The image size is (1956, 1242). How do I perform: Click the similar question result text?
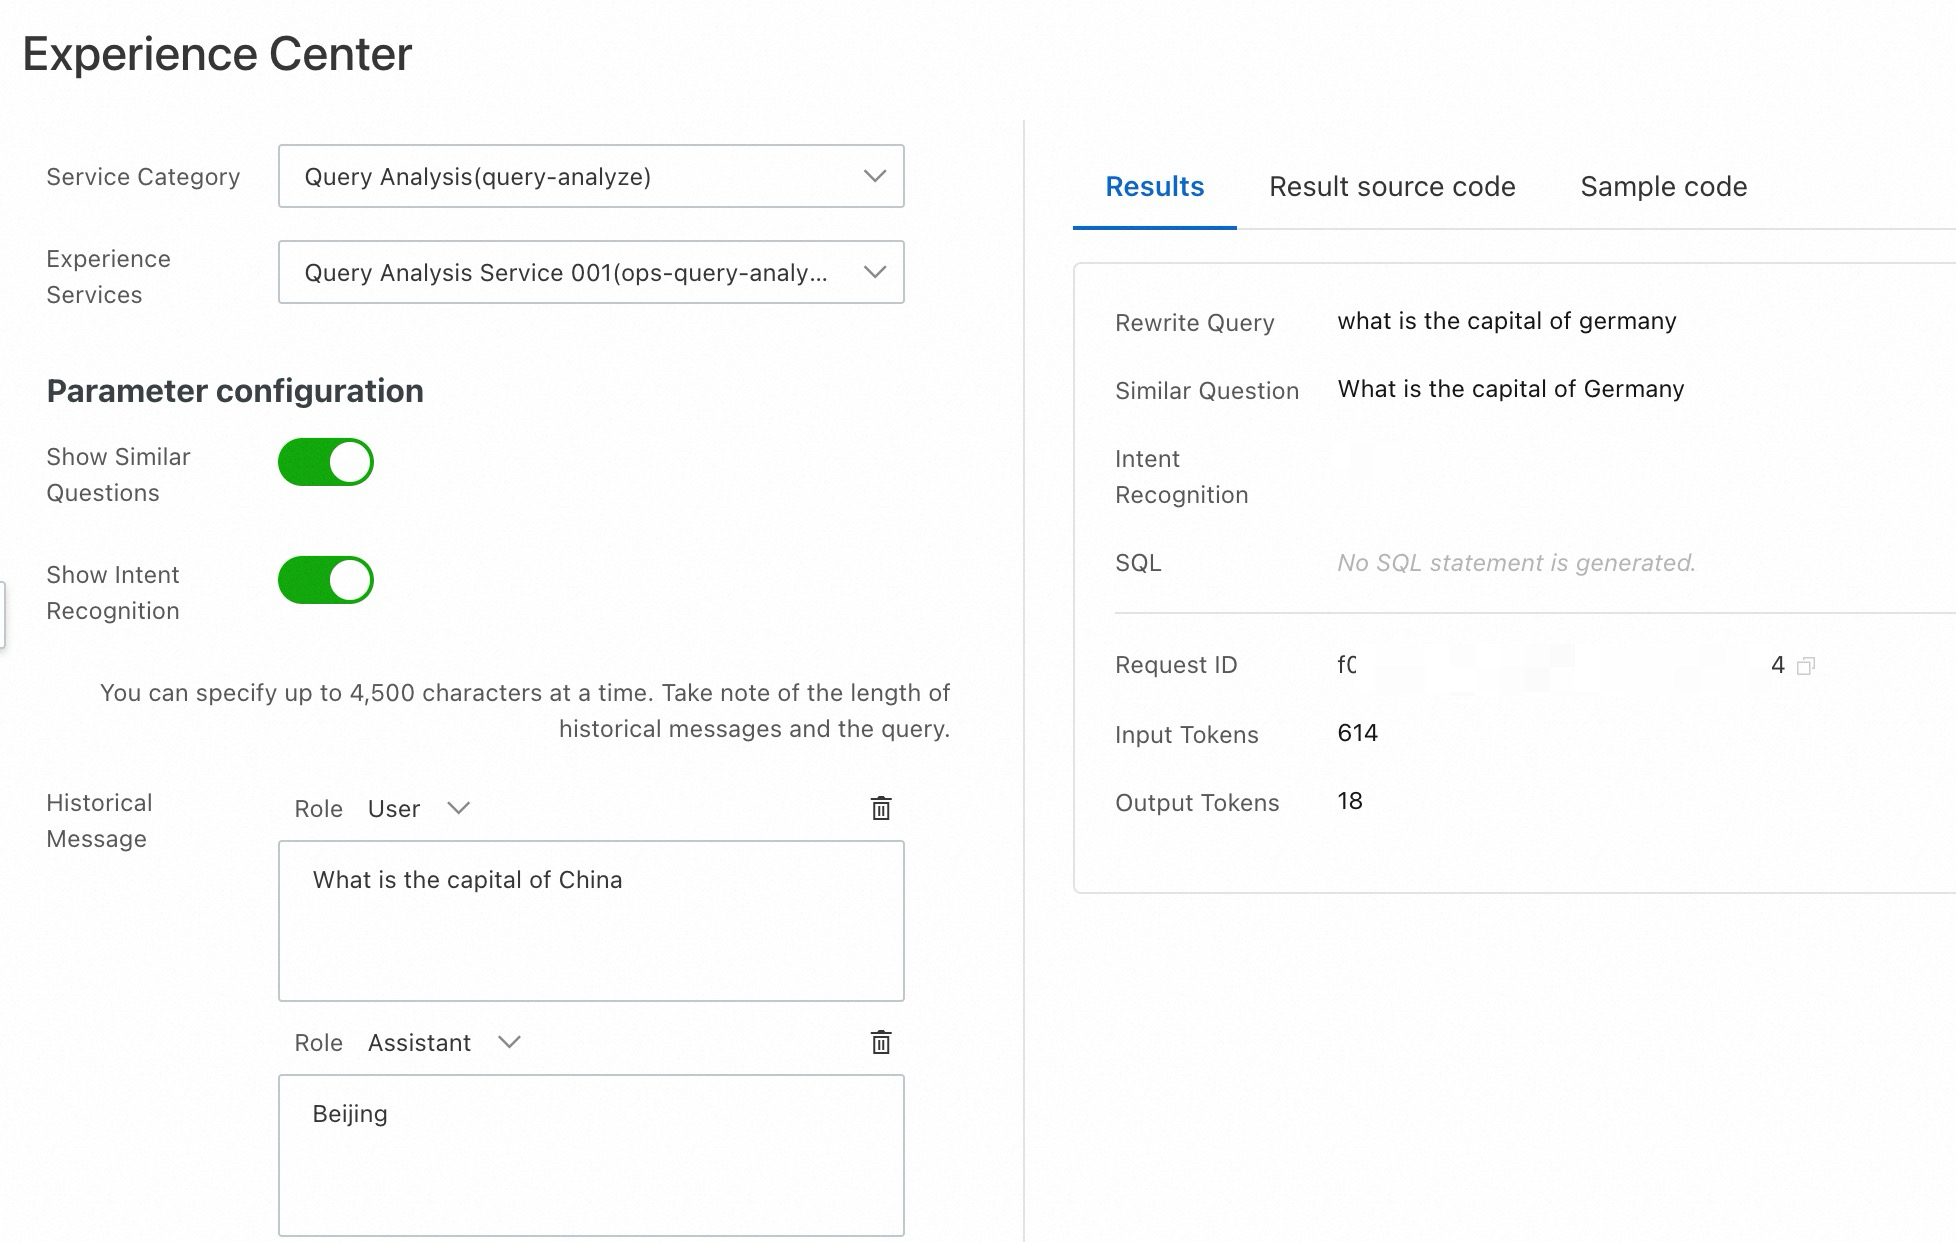pos(1510,389)
